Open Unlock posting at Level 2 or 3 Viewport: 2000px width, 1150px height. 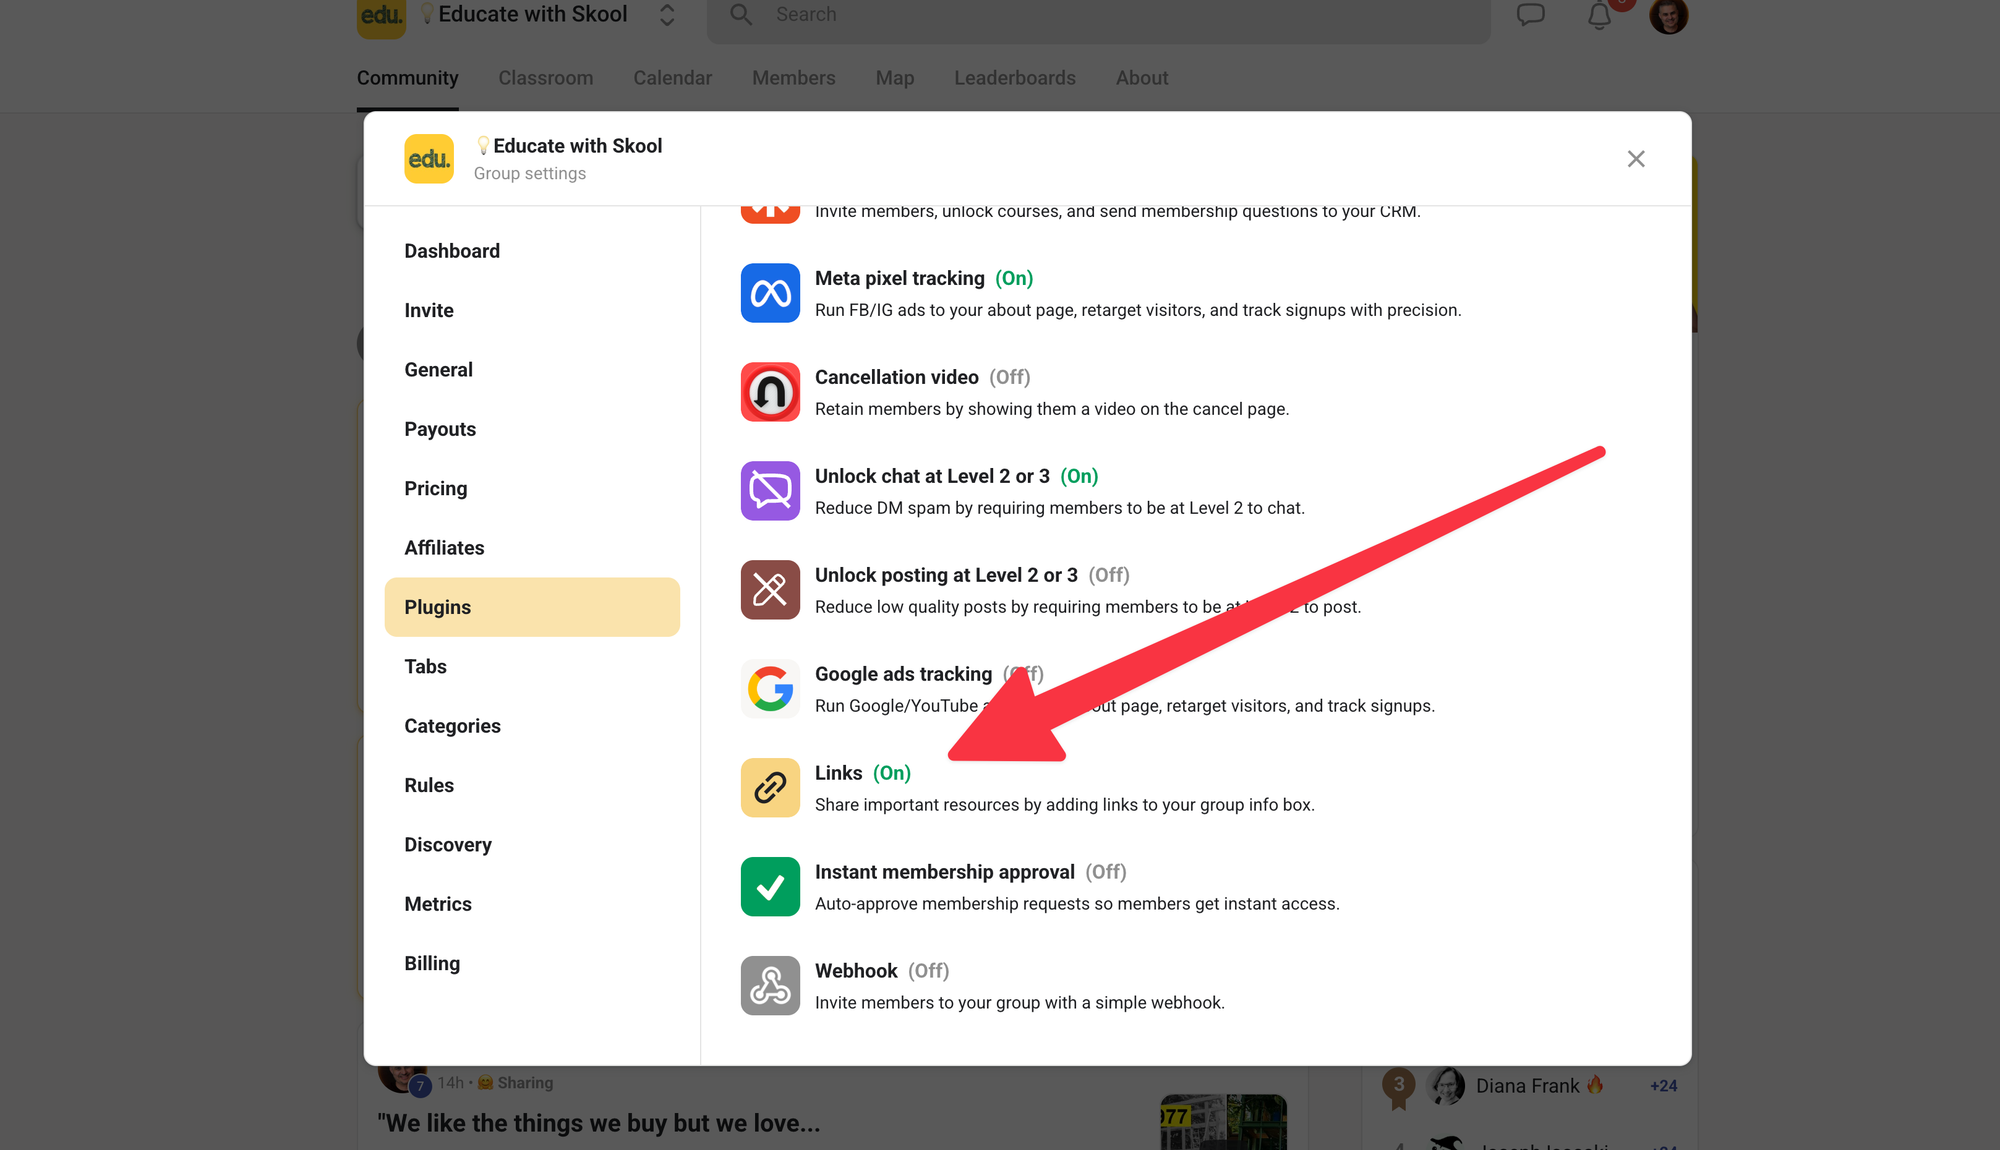point(946,575)
